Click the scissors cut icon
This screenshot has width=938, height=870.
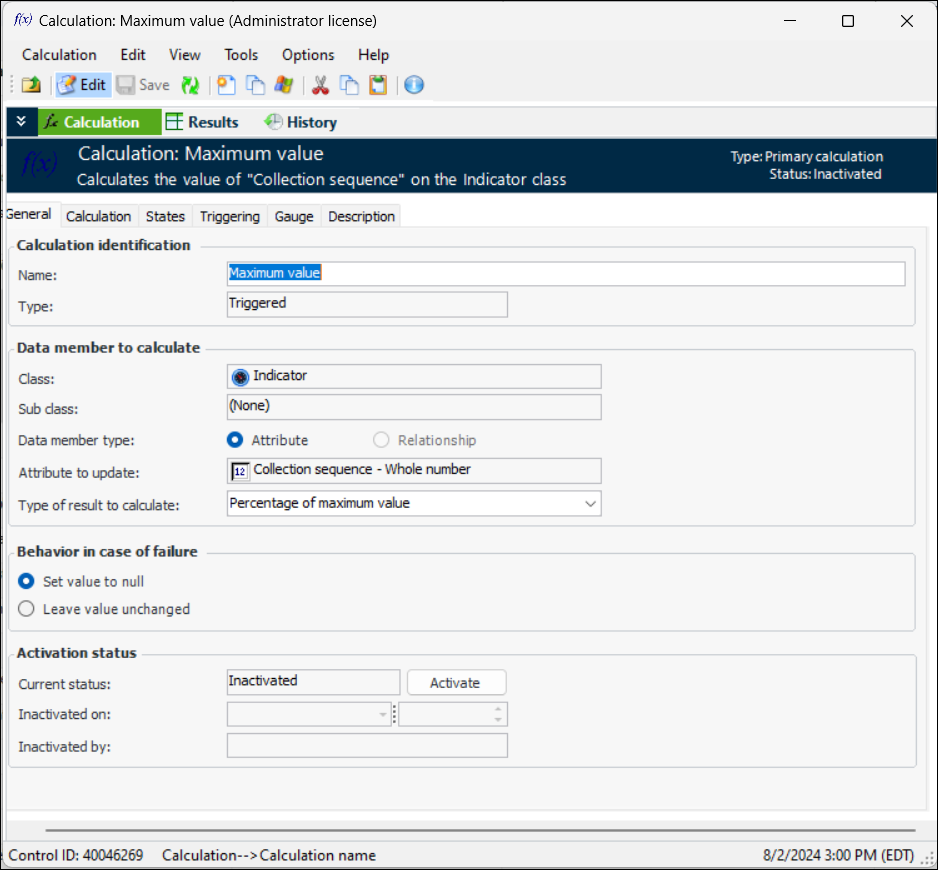tap(320, 85)
